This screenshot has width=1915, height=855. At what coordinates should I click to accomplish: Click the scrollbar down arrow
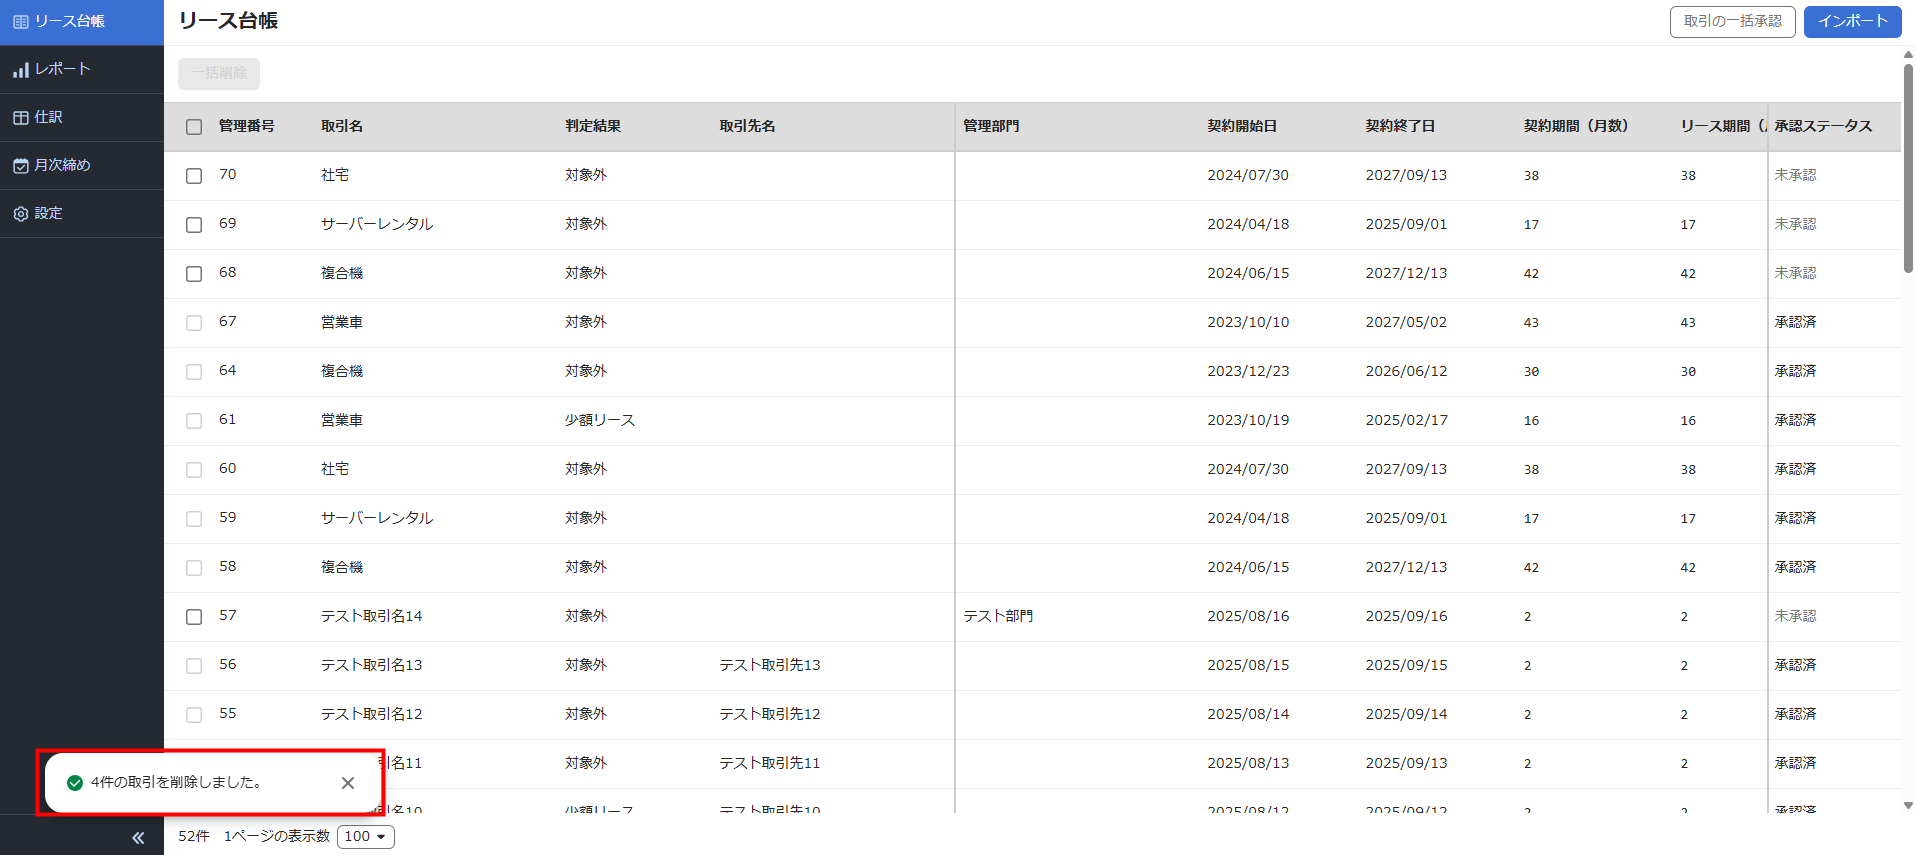pyautogui.click(x=1908, y=805)
